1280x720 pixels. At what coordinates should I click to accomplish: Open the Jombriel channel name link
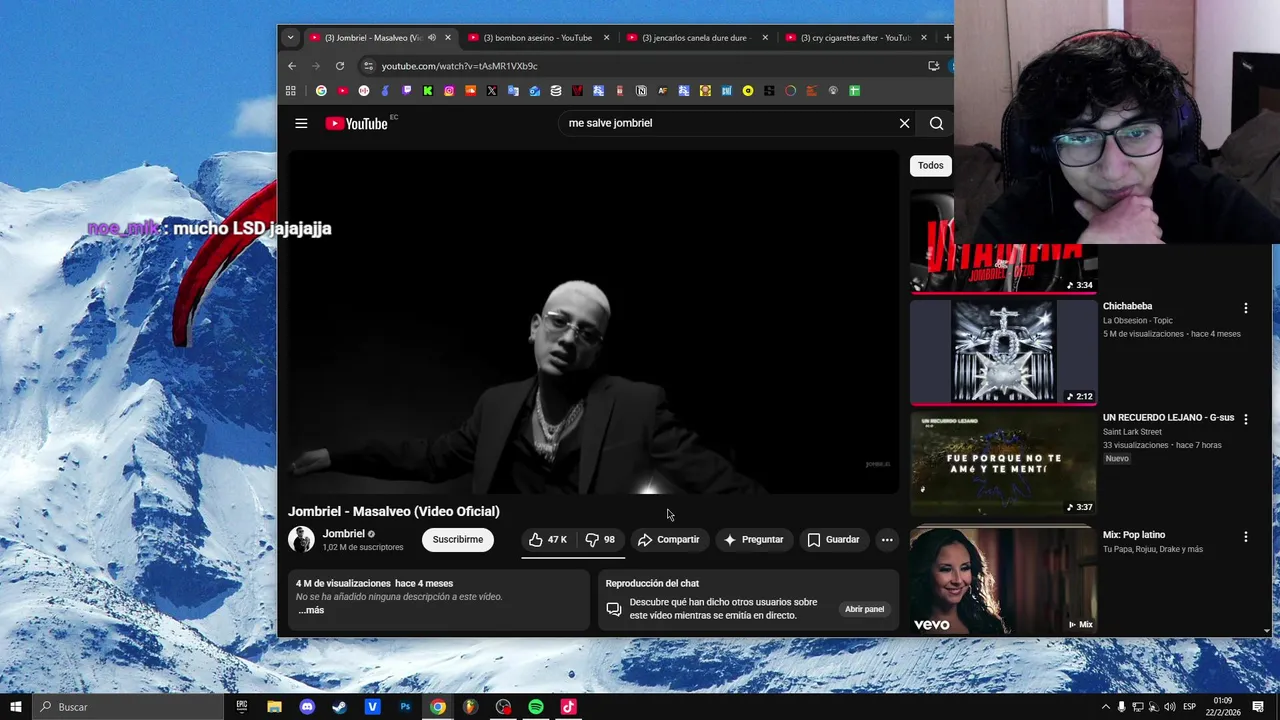click(343, 534)
